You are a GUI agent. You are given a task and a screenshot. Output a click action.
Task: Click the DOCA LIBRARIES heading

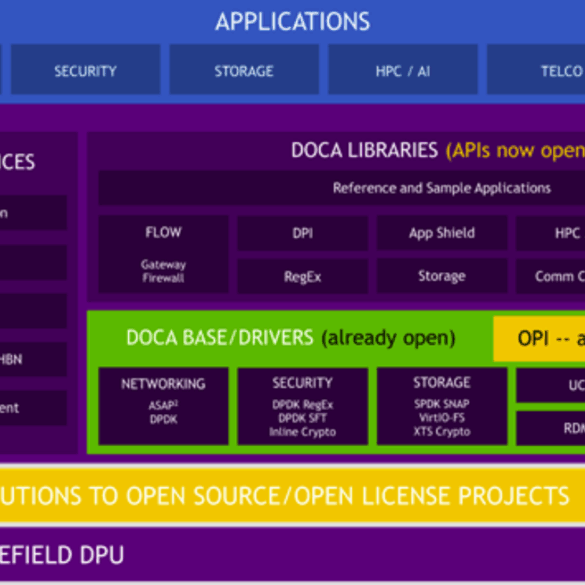[364, 150]
